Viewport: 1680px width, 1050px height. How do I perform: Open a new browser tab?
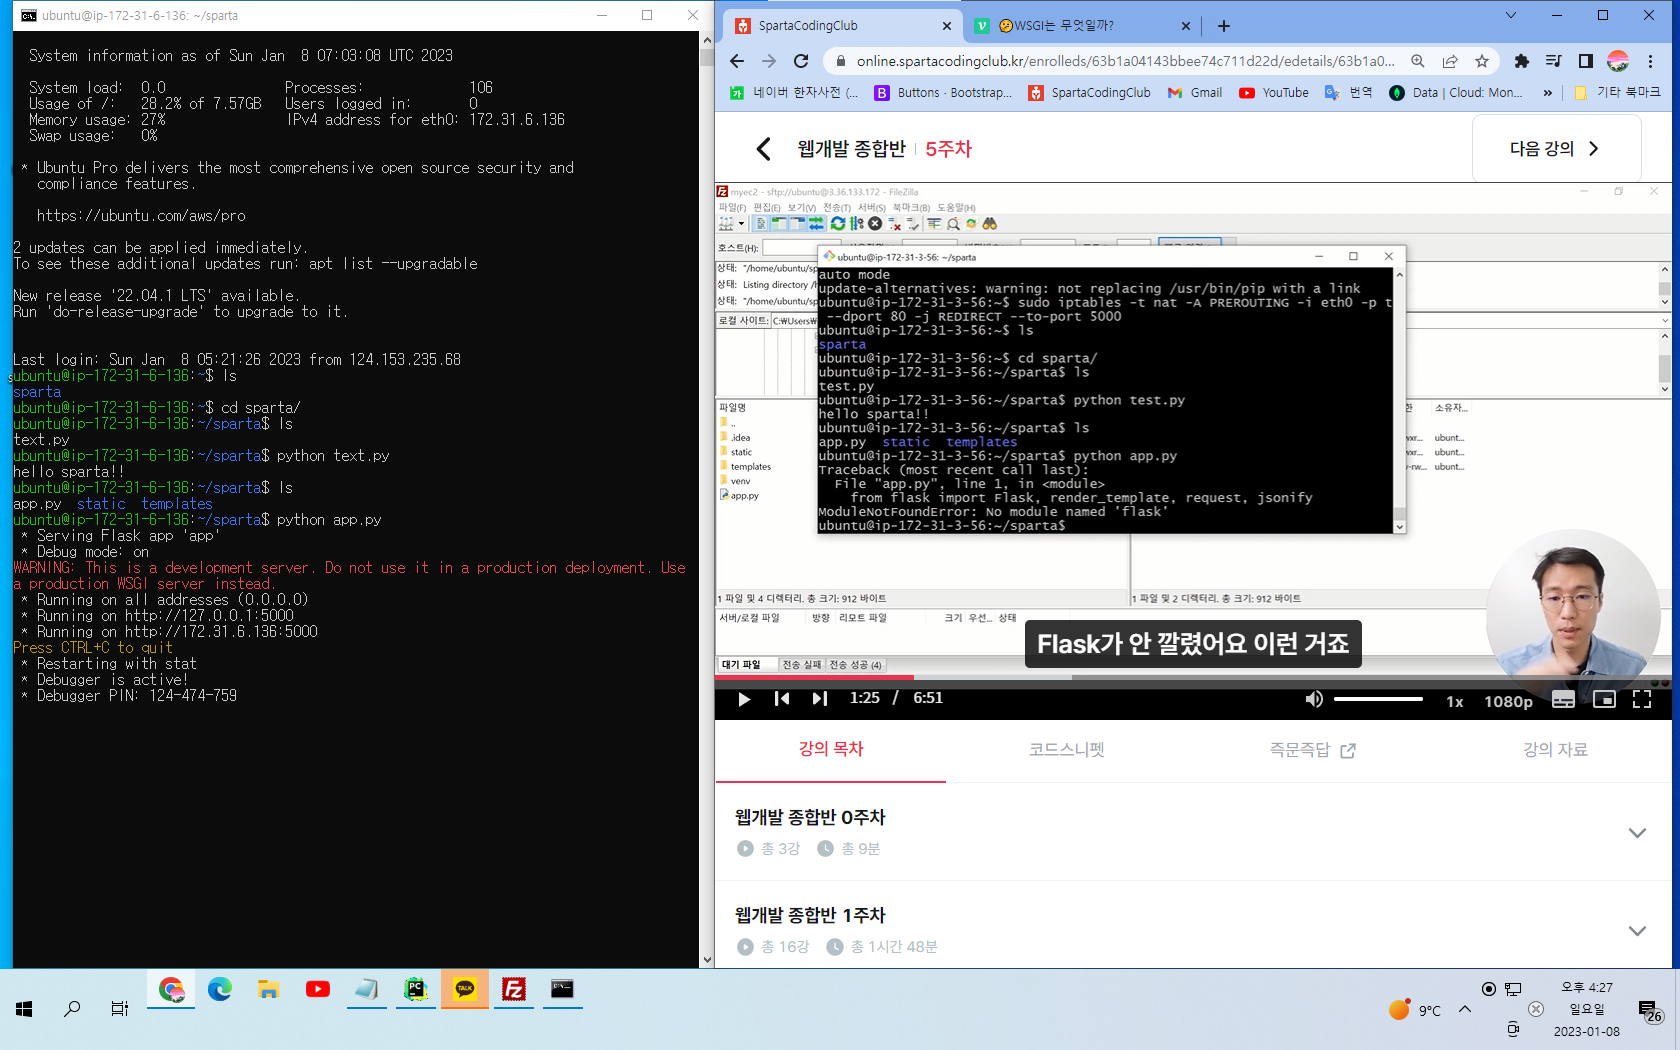tap(1224, 26)
